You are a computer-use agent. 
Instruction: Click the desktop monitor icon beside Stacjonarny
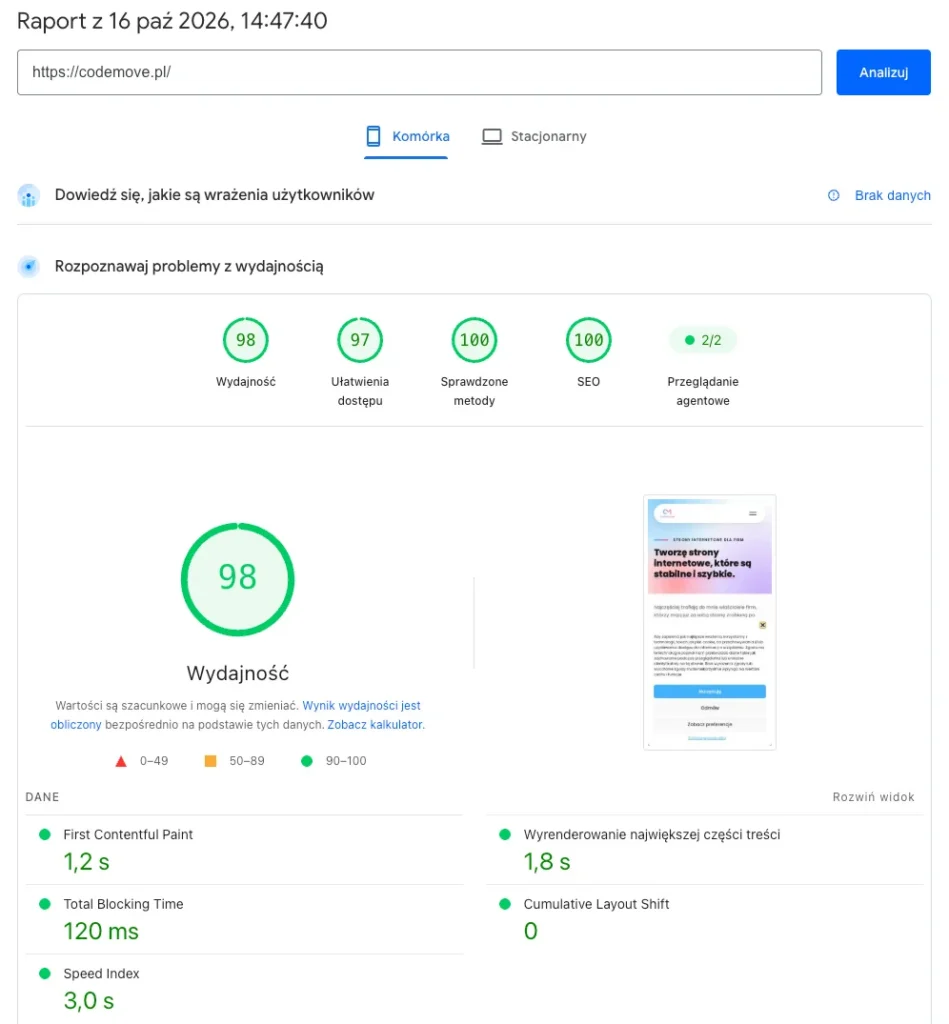491,136
